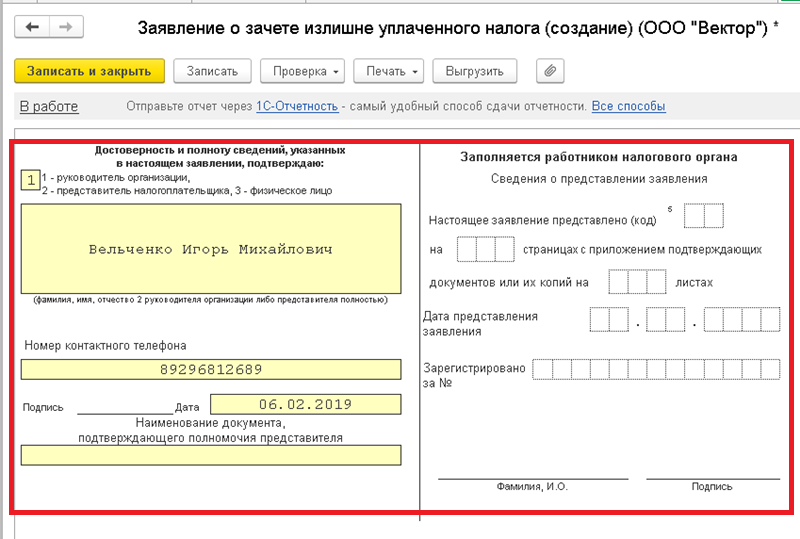The image size is (800, 539).
Task: Select the 'Подпись' label beside the date
Action: [43, 407]
